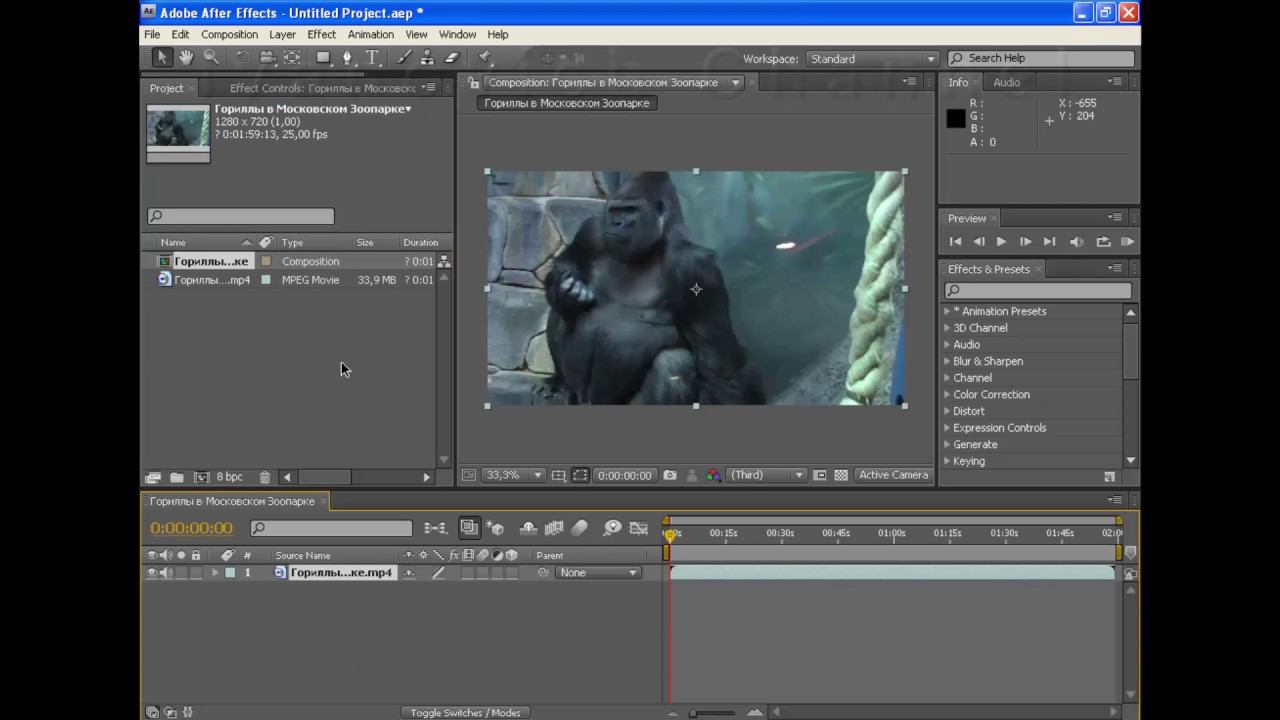Select the Pen tool
This screenshot has height=720, width=1280.
348,58
